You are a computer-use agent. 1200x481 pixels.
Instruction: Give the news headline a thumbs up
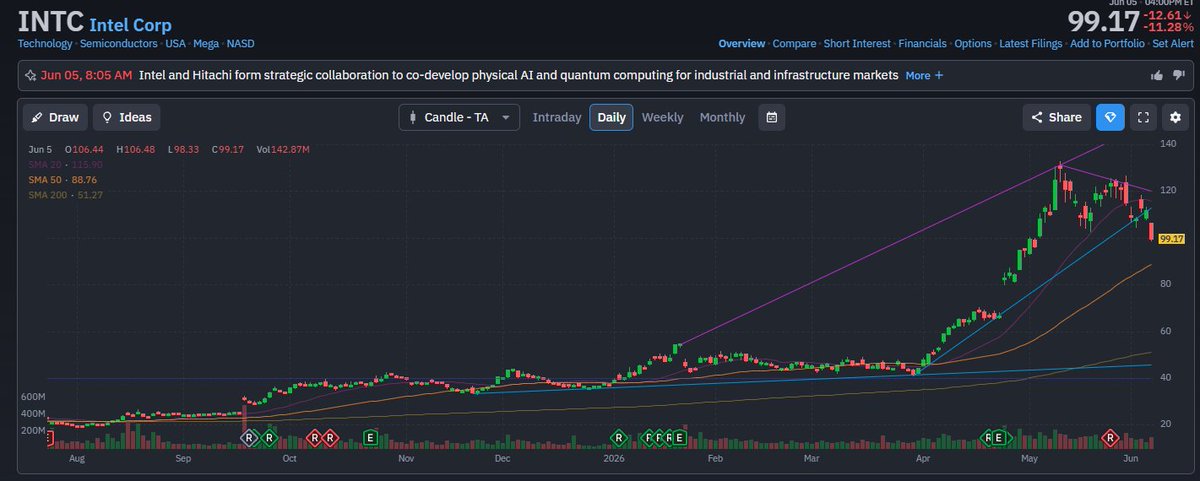[1157, 75]
